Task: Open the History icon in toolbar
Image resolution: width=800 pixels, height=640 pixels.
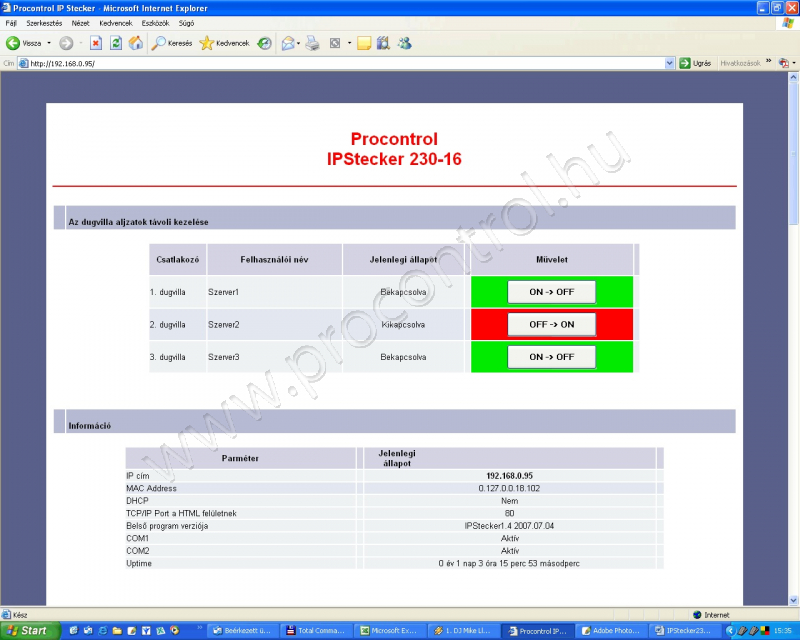Action: pyautogui.click(x=264, y=43)
